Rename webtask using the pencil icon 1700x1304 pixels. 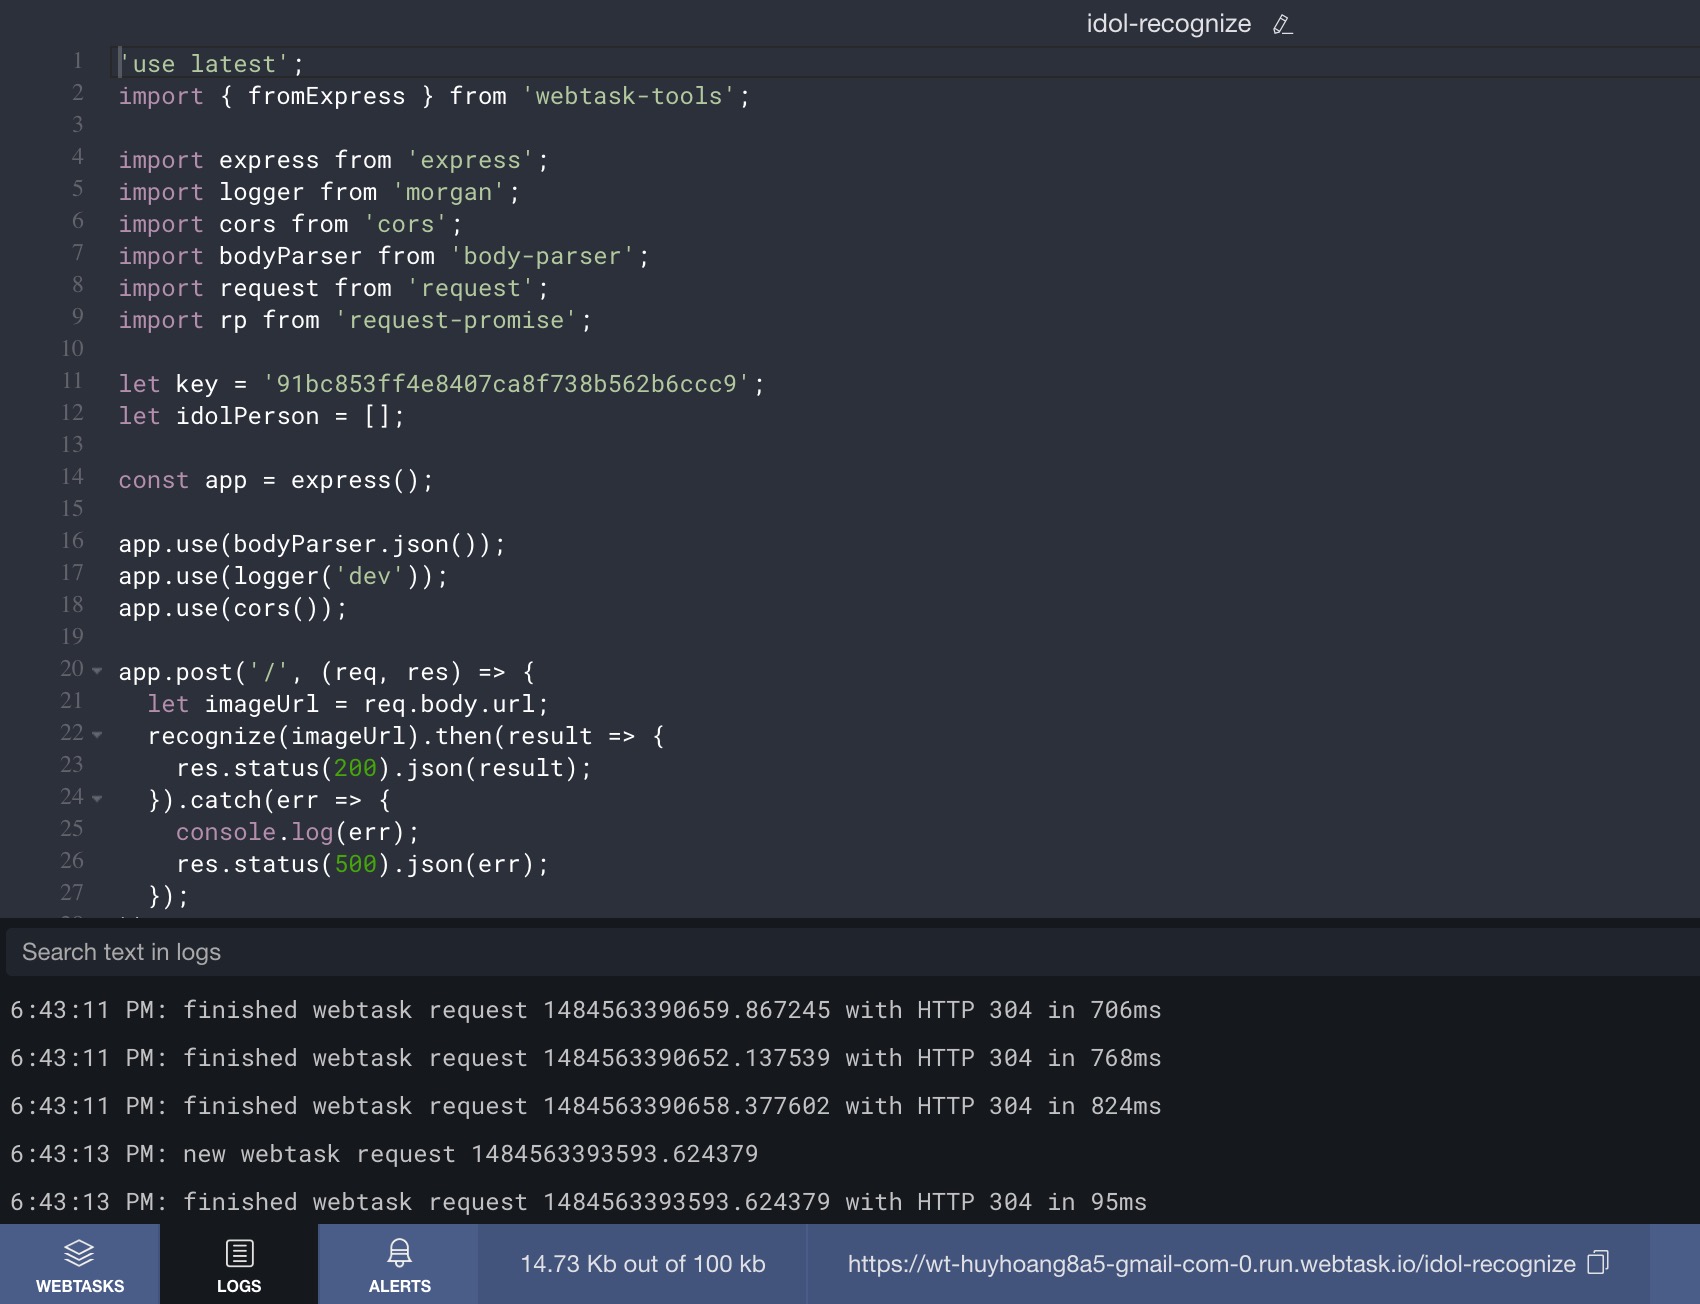point(1283,23)
